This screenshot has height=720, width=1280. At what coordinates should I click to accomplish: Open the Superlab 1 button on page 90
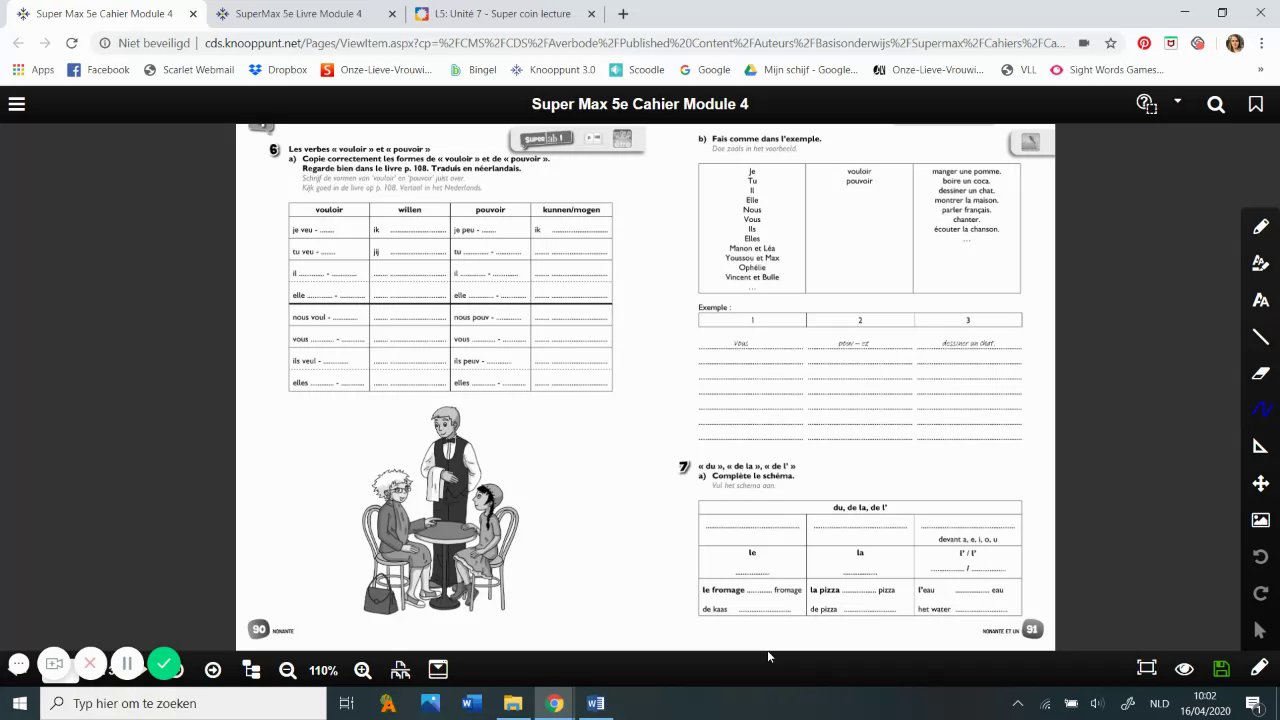[545, 139]
